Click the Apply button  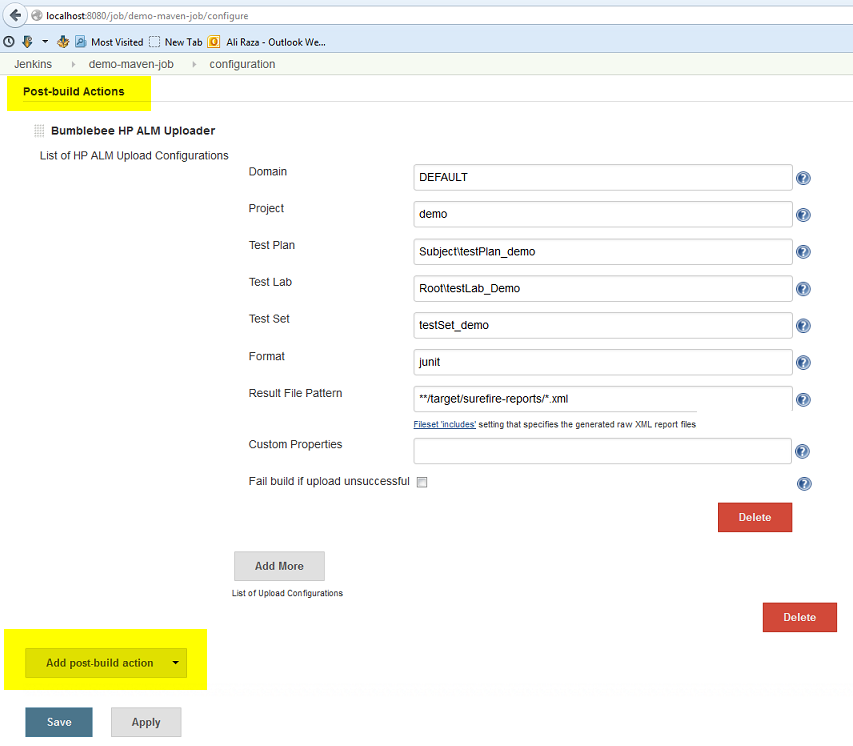145,721
